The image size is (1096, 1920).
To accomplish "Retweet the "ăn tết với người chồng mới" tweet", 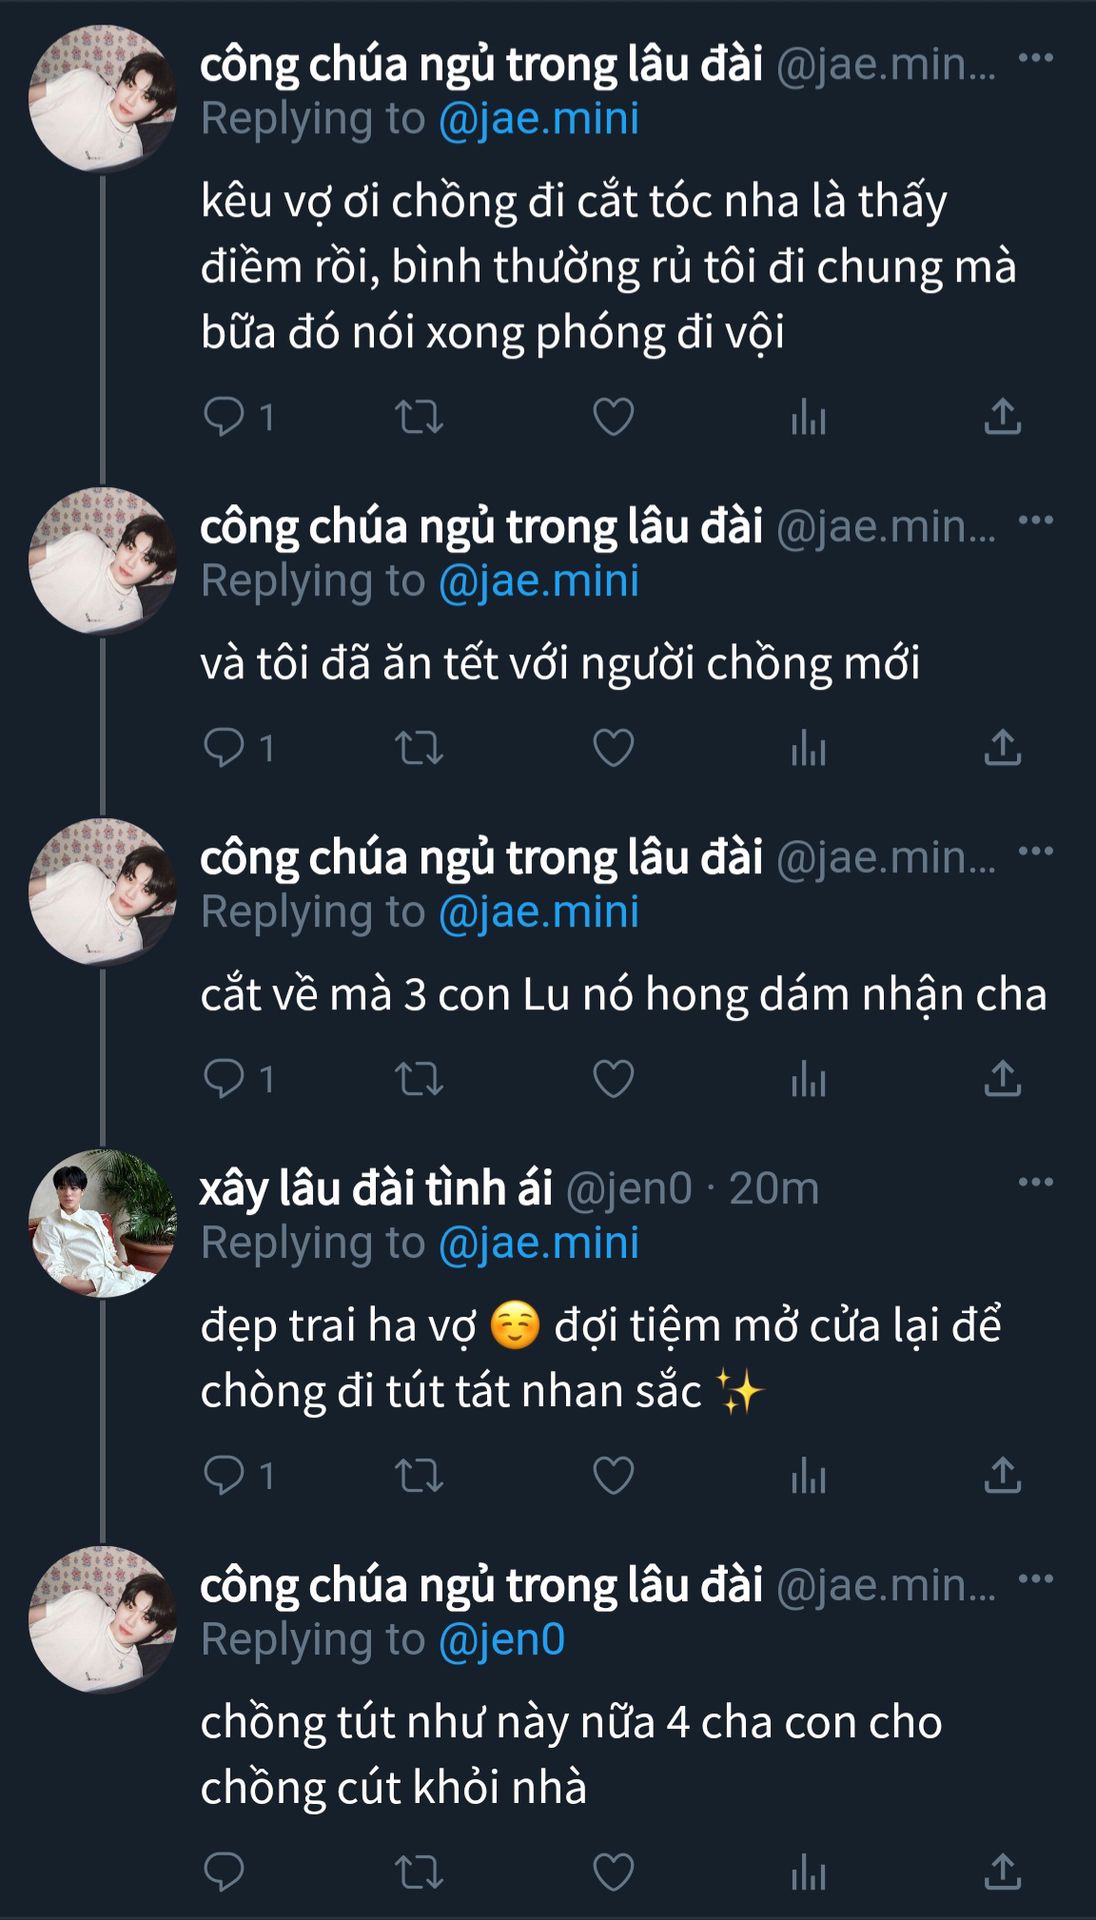I will [419, 748].
